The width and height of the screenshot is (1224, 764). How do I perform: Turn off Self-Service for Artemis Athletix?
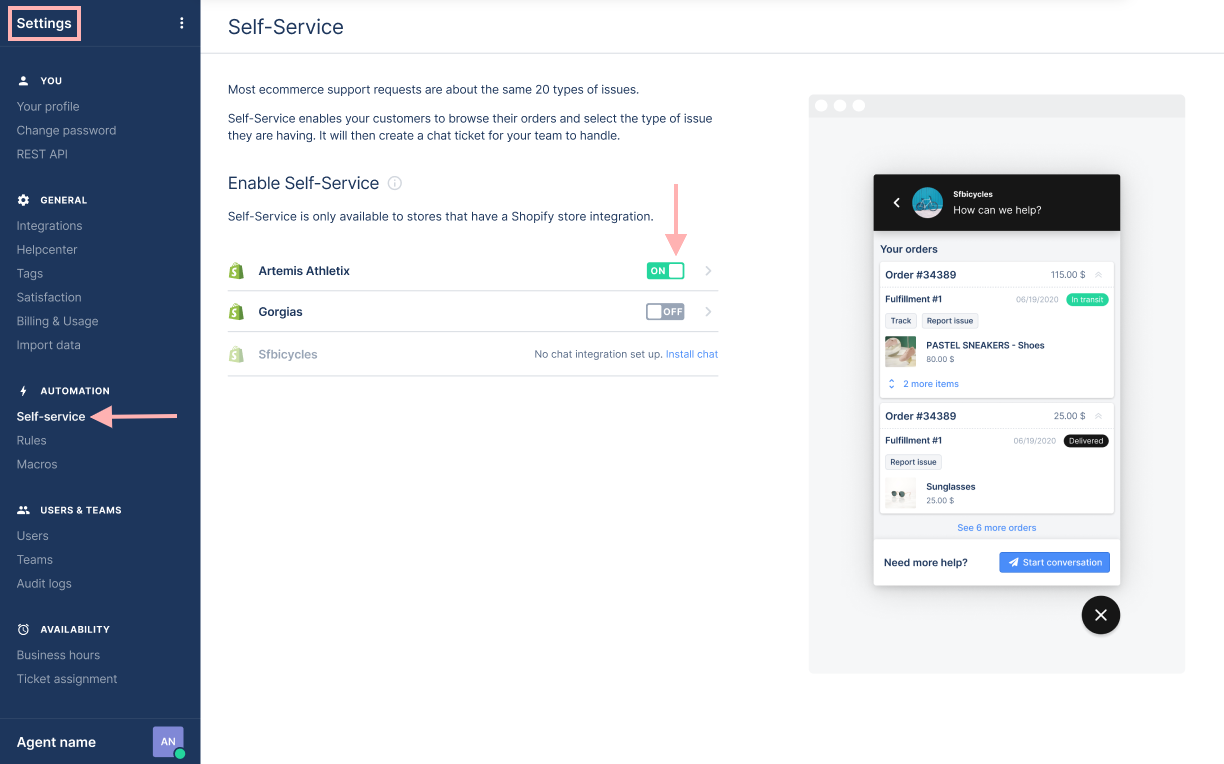coord(665,271)
